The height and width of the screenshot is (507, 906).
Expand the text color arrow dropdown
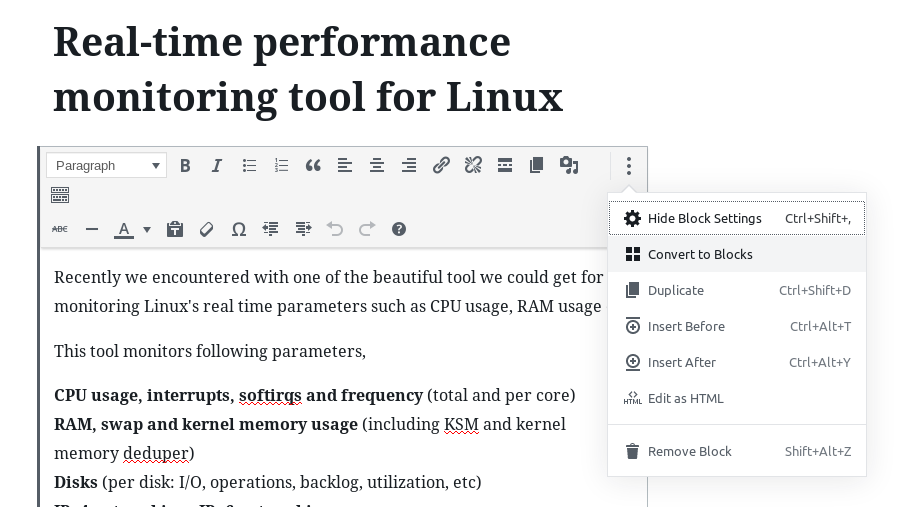point(147,230)
